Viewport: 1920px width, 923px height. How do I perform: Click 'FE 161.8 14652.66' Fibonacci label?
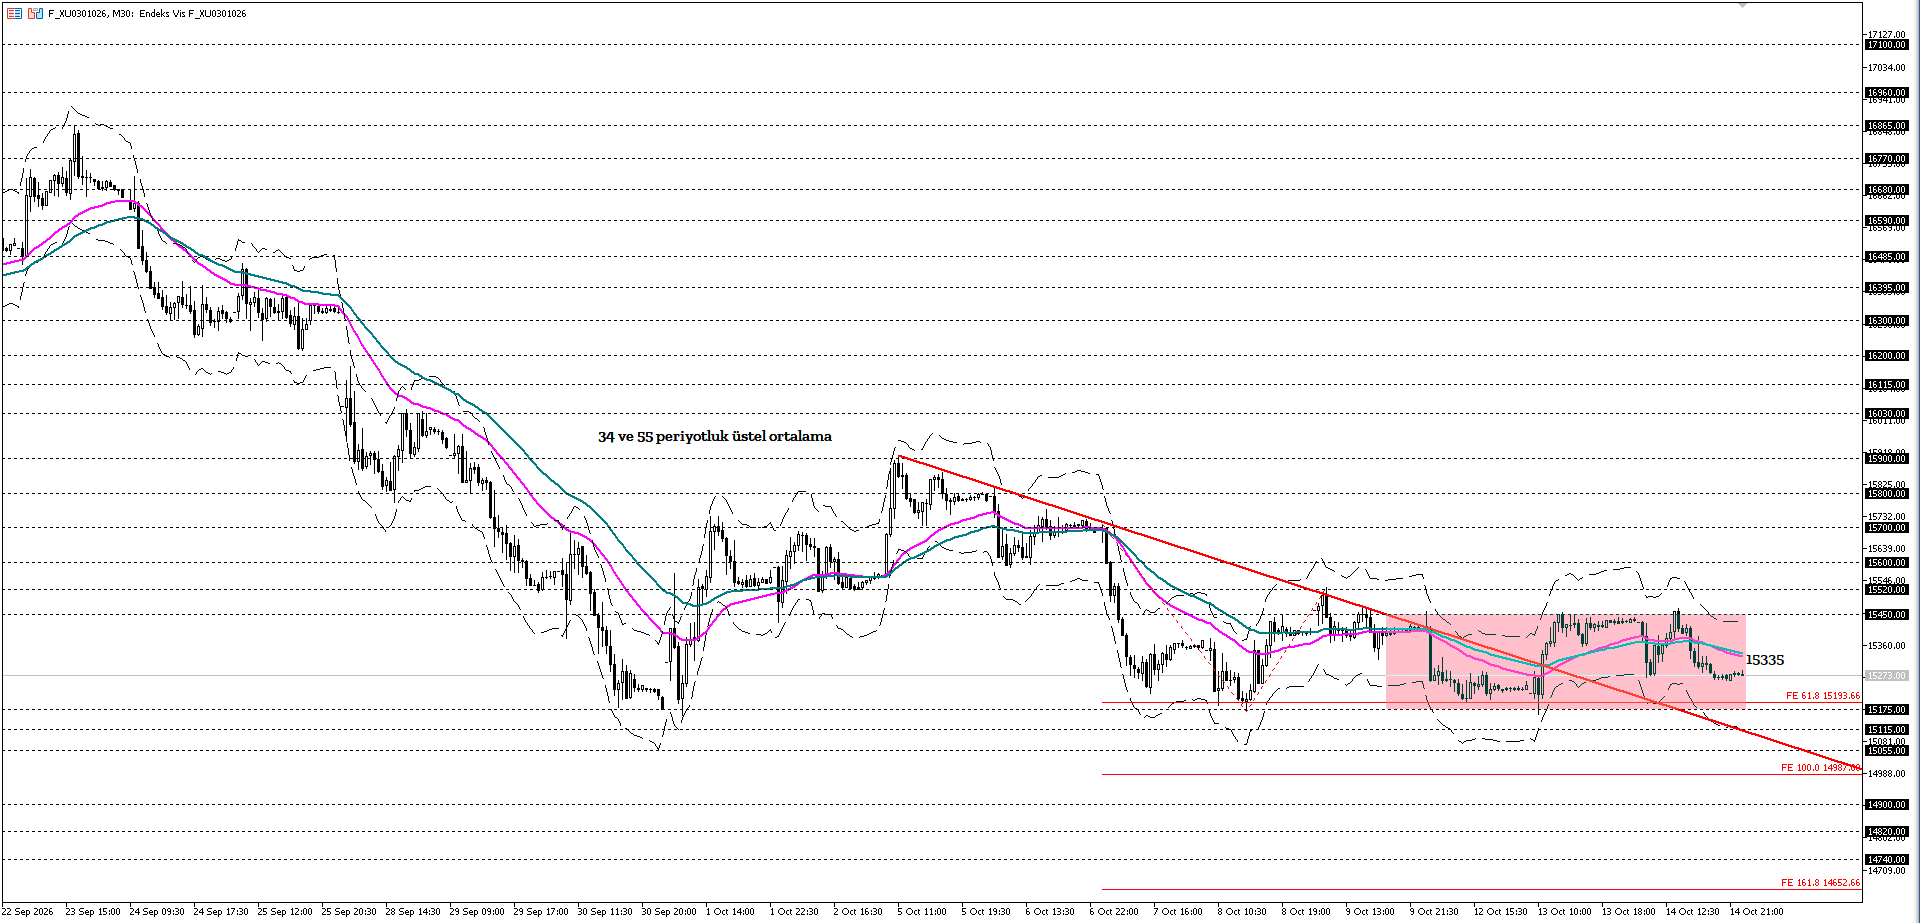click(x=1820, y=883)
